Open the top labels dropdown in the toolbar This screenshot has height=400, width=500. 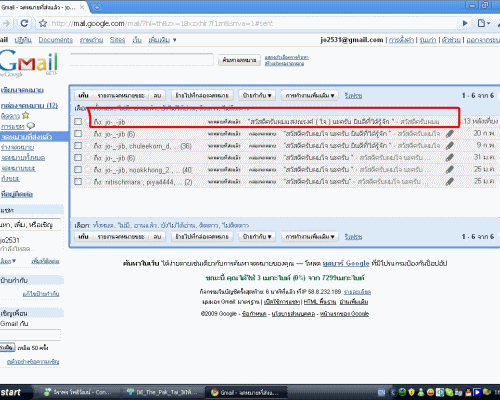coord(257,95)
